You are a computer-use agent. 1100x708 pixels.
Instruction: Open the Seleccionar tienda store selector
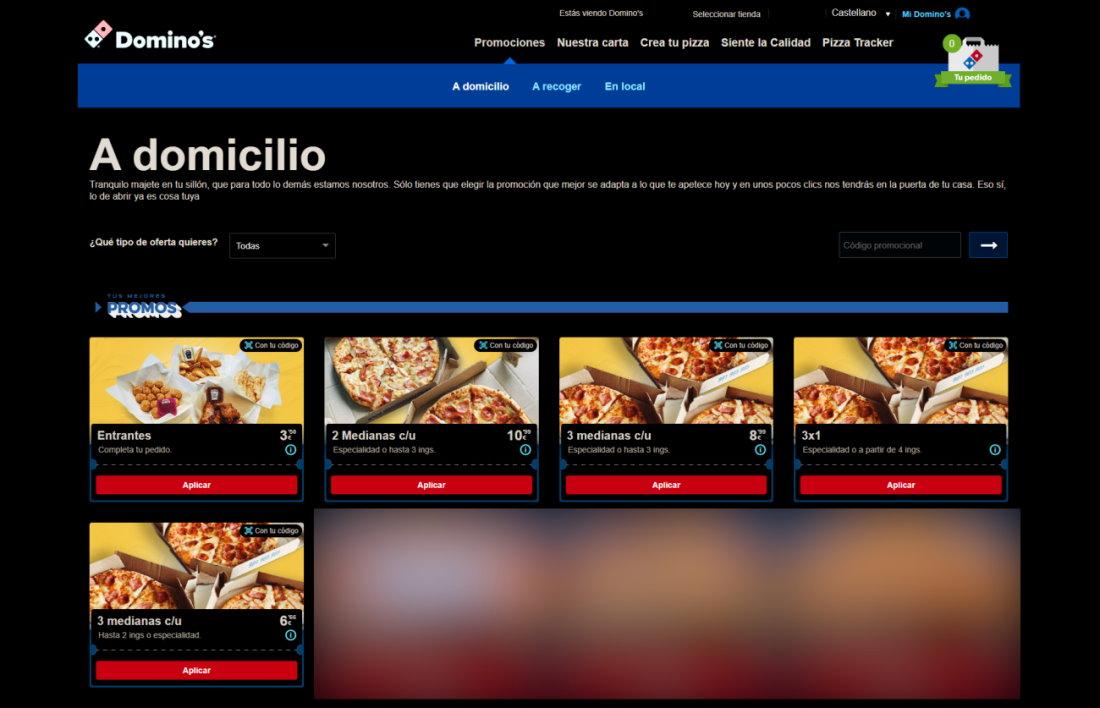[x=726, y=14]
